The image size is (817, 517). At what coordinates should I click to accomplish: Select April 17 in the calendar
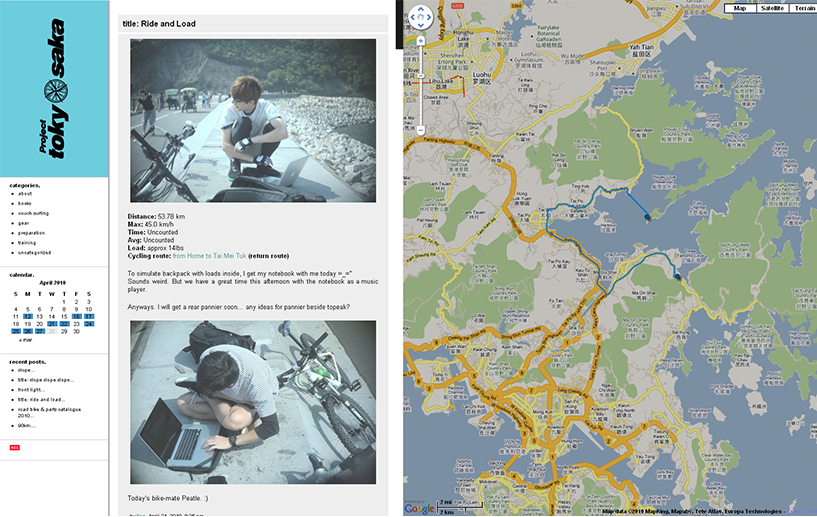pyautogui.click(x=89, y=316)
